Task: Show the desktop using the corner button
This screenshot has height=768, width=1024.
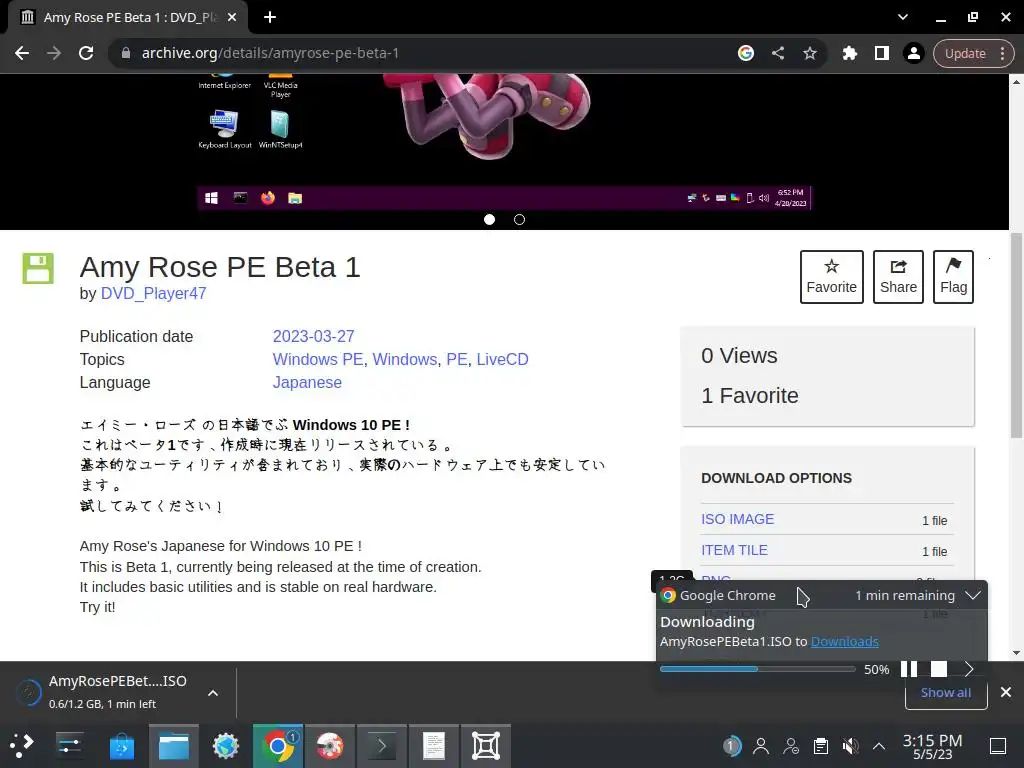Action: point(998,745)
